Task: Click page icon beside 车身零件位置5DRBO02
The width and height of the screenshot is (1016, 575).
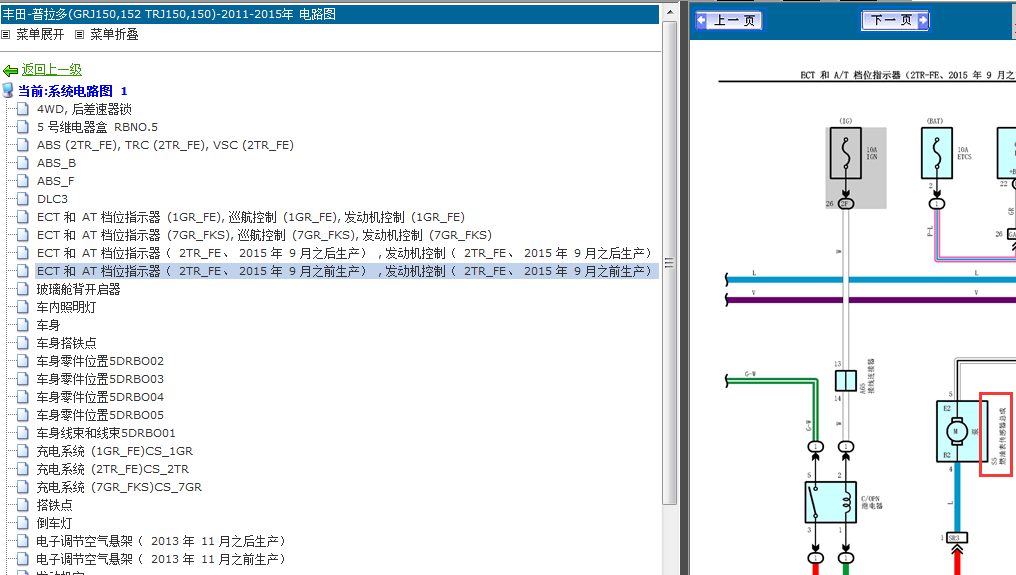Action: (23, 360)
